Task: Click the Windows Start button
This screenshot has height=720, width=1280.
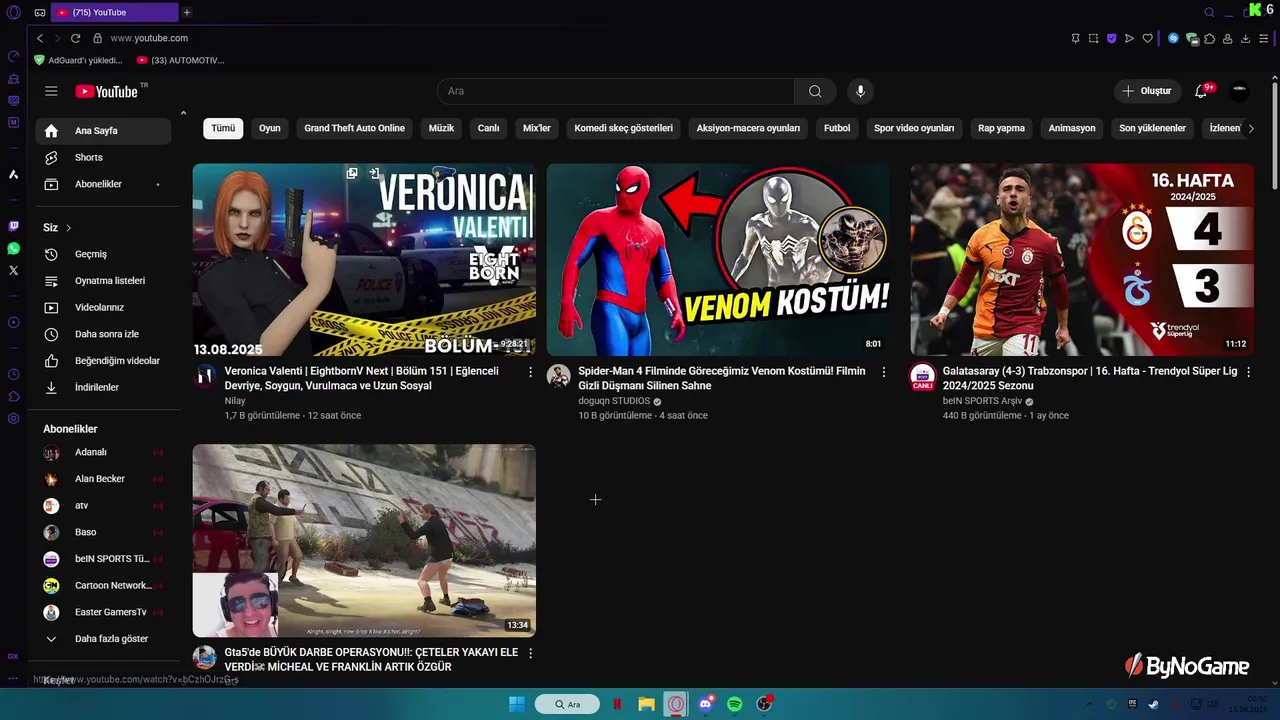Action: click(517, 704)
